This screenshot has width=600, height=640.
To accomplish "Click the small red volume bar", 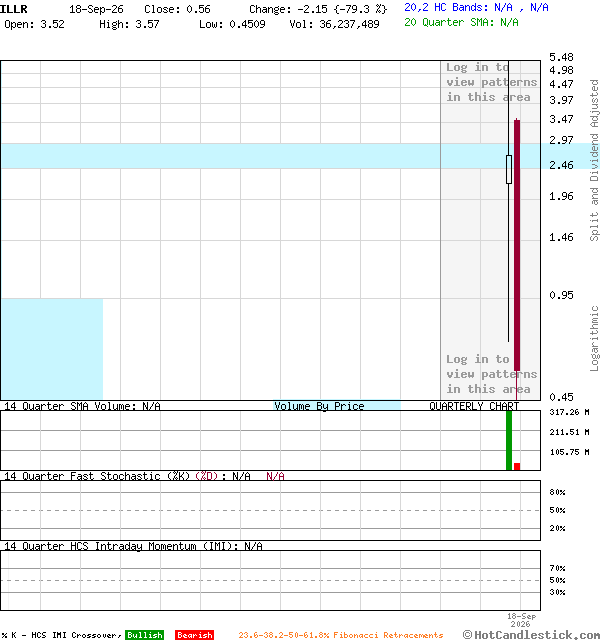I will tap(517, 467).
